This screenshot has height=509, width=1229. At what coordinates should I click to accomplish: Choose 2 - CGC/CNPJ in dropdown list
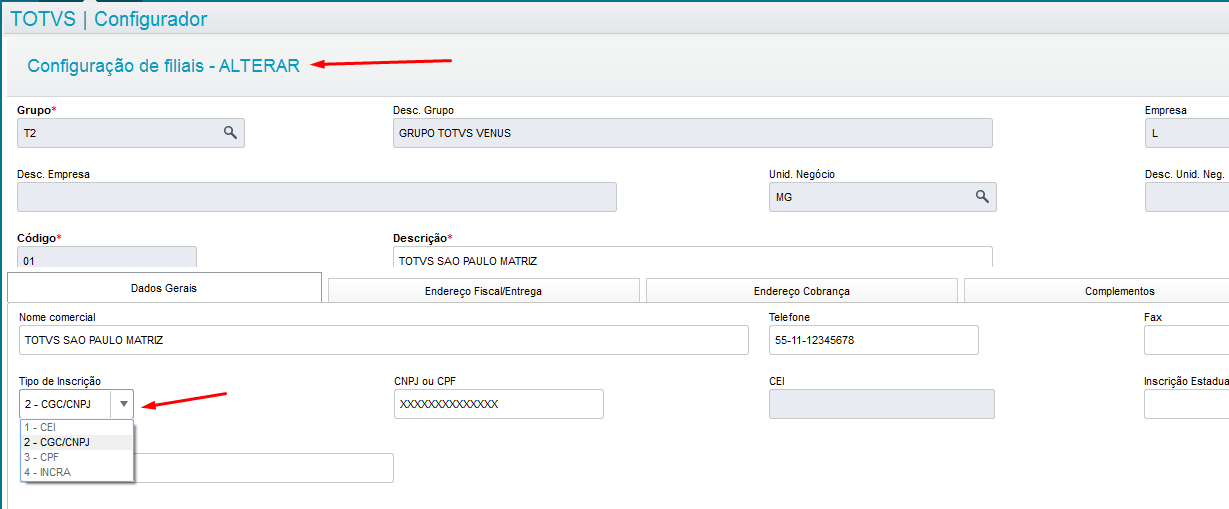(x=77, y=442)
